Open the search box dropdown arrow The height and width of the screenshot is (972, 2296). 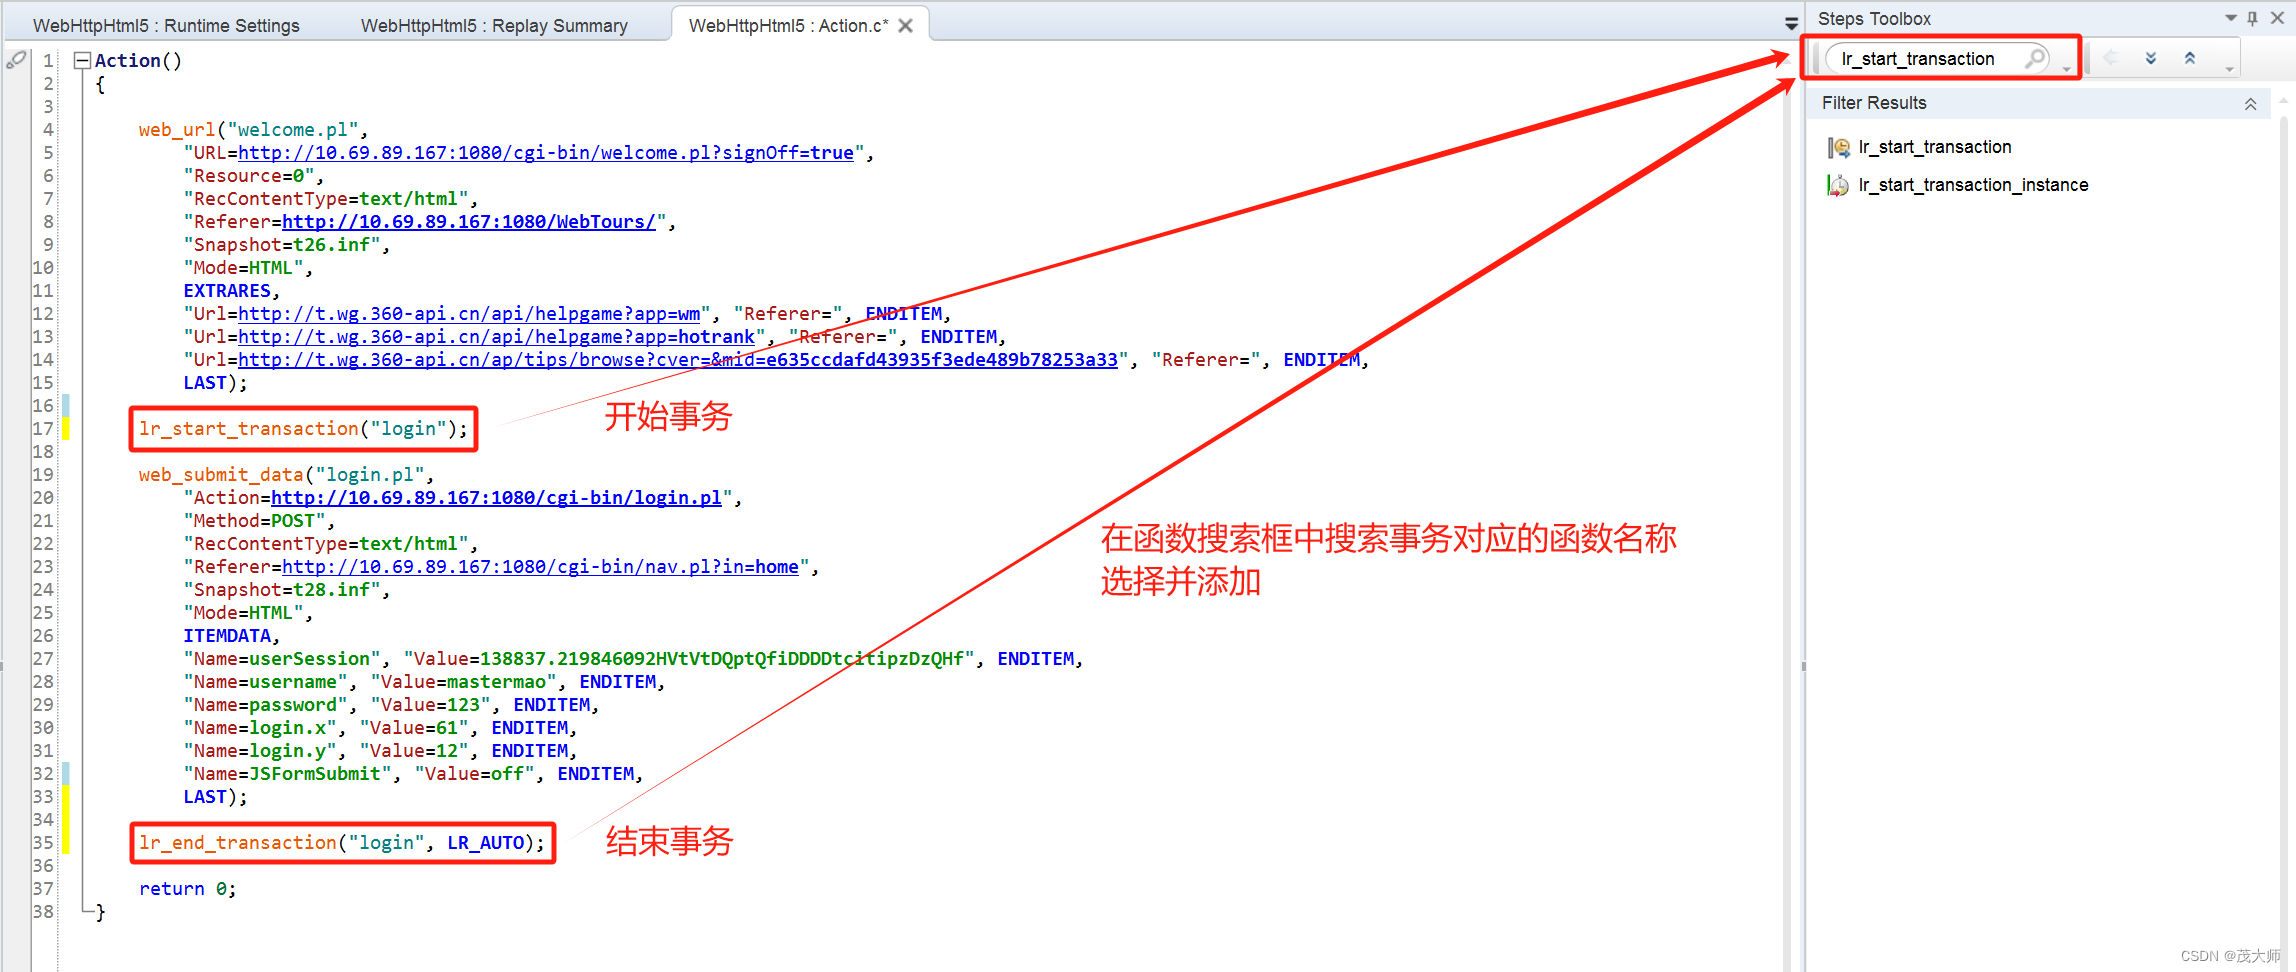pos(2067,70)
